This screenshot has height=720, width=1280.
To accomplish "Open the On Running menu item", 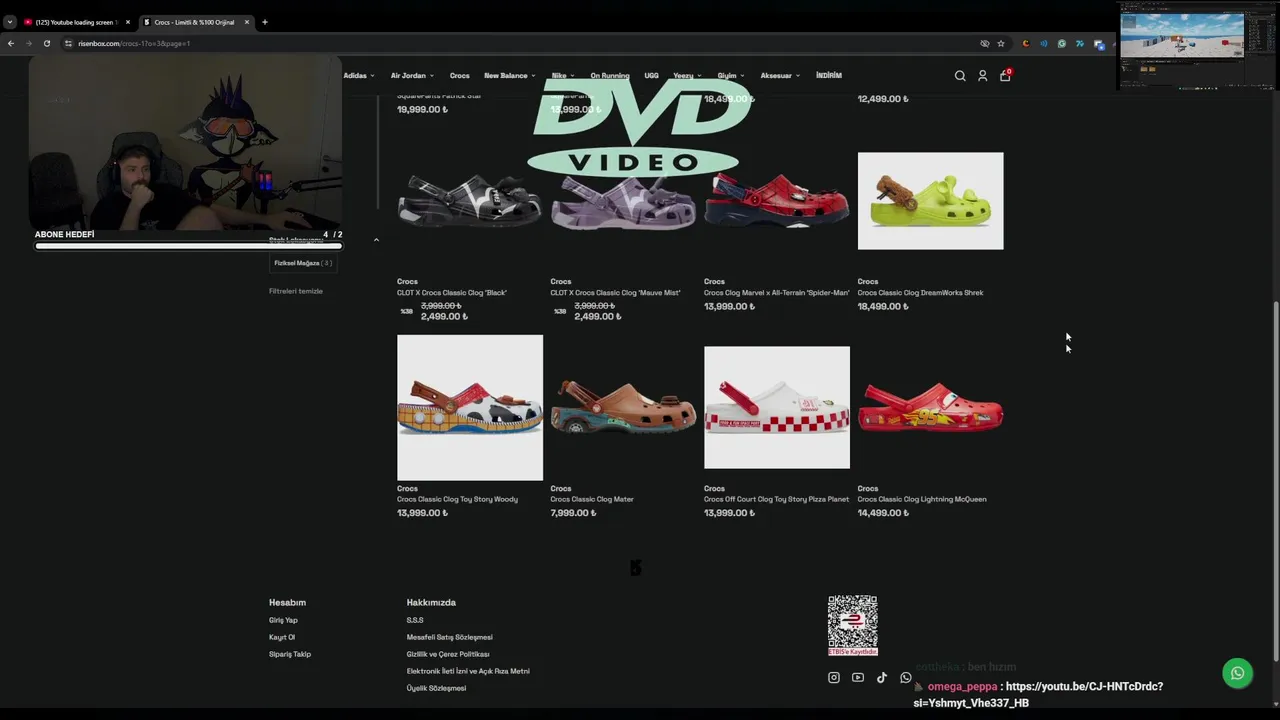I will [609, 76].
